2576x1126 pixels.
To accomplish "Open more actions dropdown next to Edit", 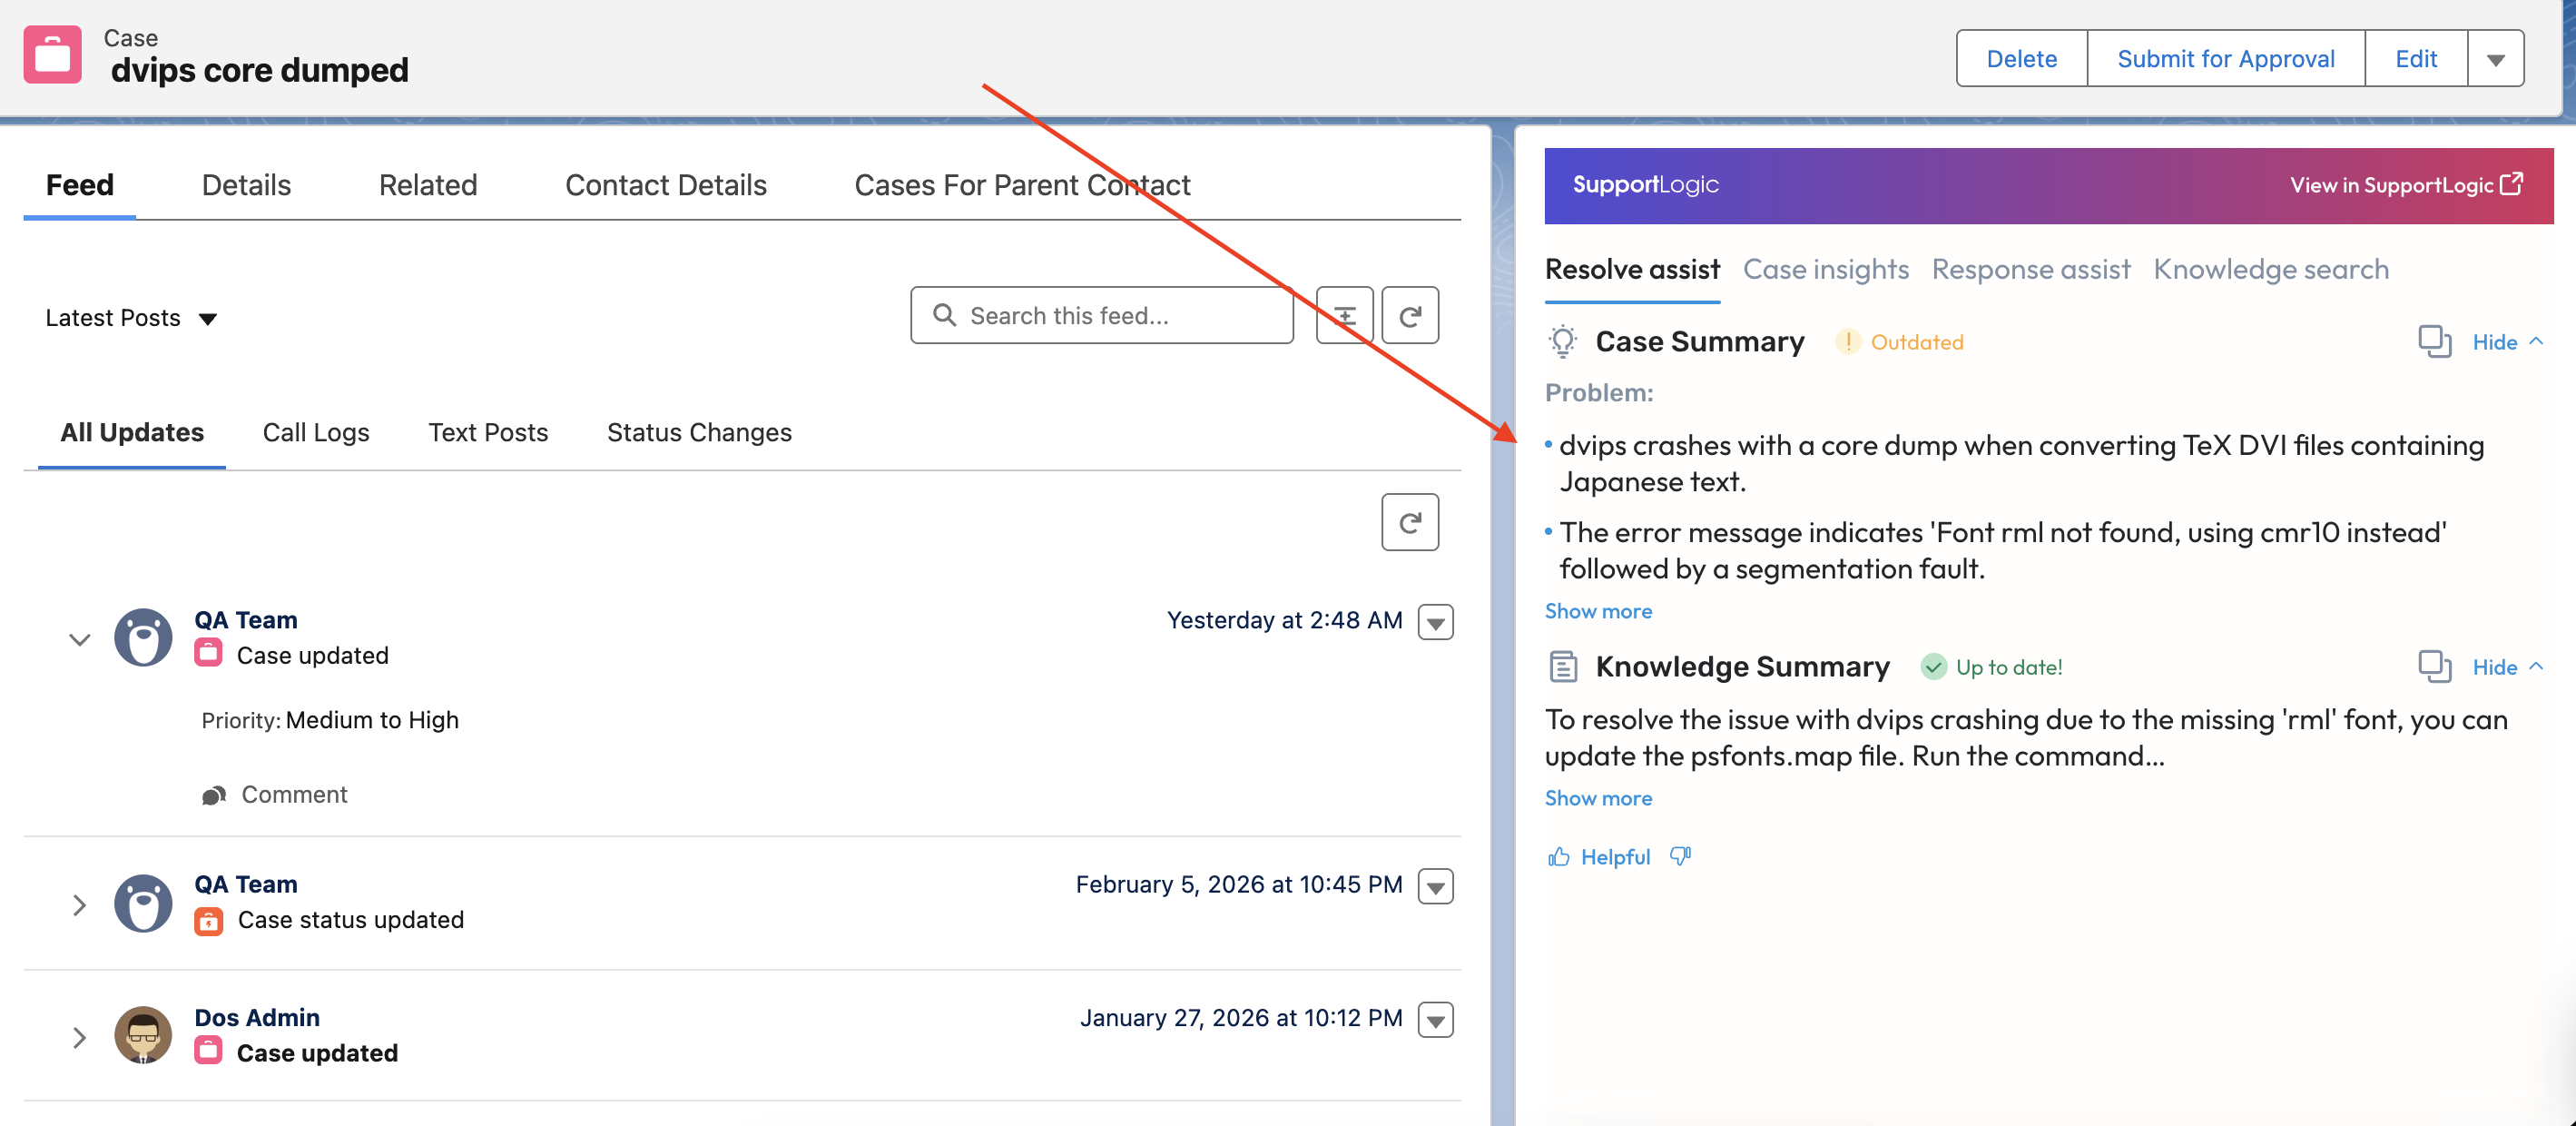I will tap(2494, 59).
